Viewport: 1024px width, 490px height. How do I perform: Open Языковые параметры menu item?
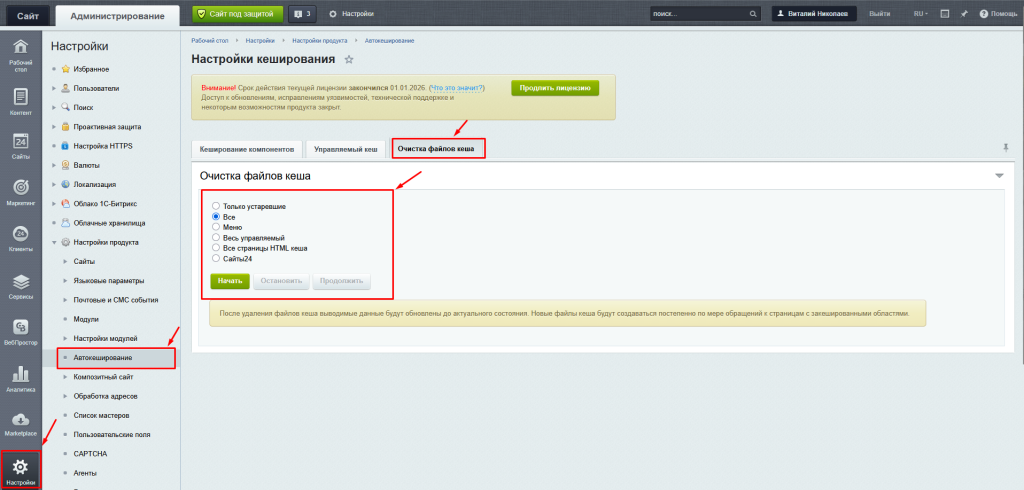(109, 281)
